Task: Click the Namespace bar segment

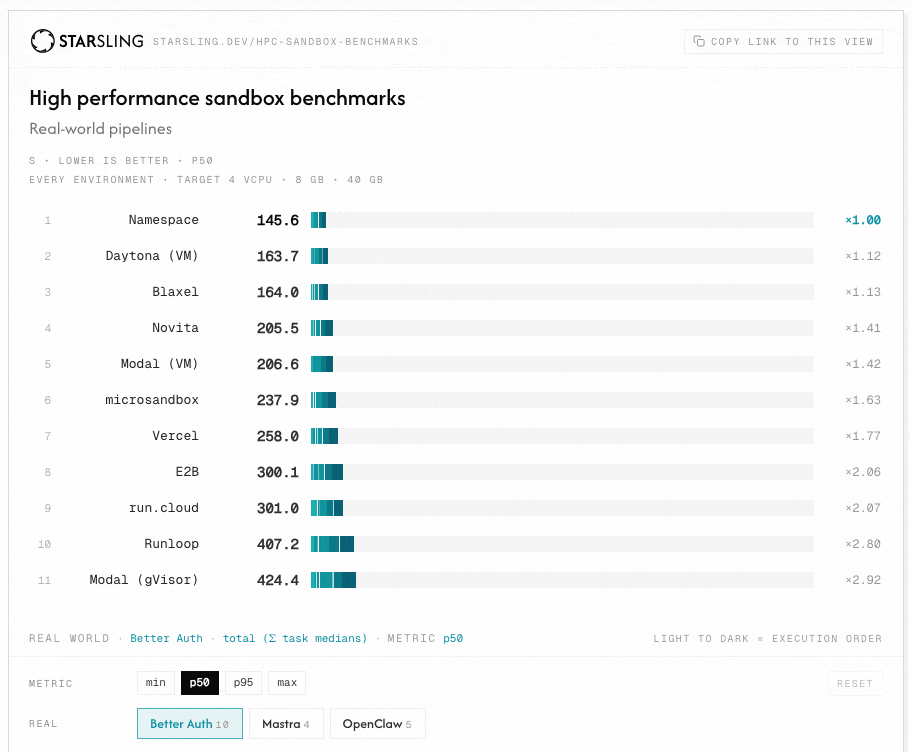Action: click(318, 220)
